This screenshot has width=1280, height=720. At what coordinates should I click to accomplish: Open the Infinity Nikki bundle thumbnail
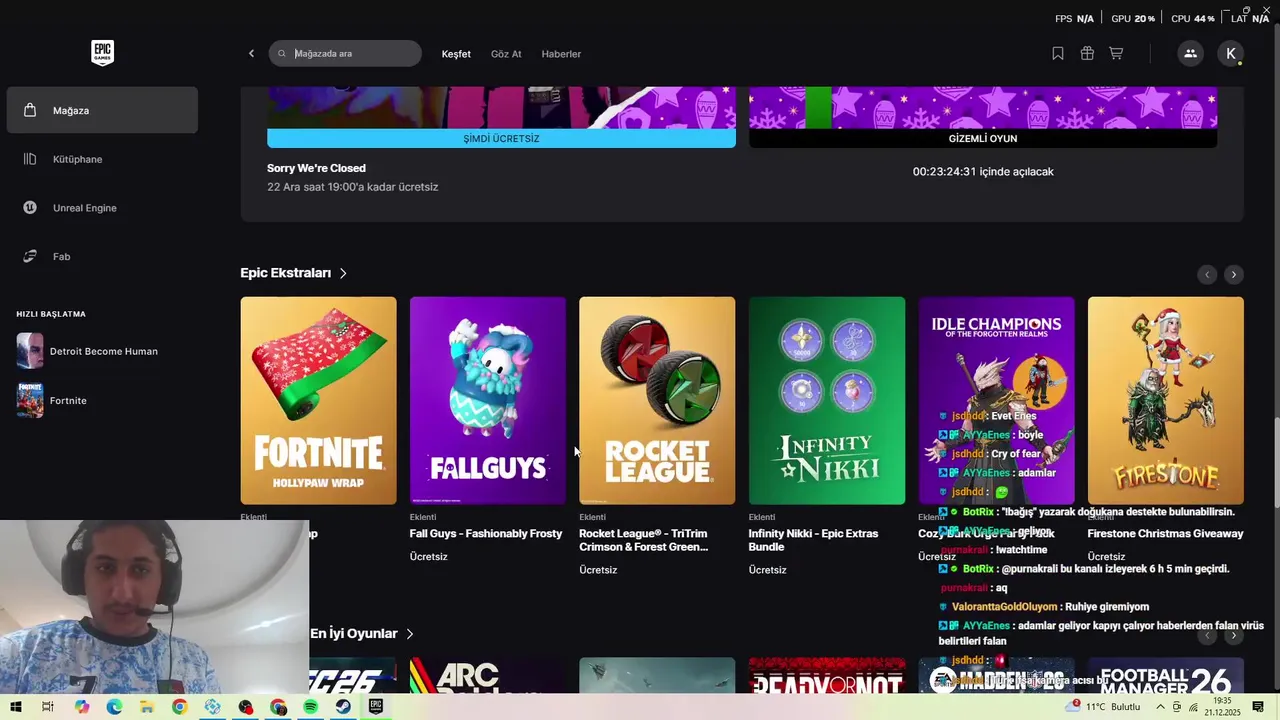[x=827, y=400]
